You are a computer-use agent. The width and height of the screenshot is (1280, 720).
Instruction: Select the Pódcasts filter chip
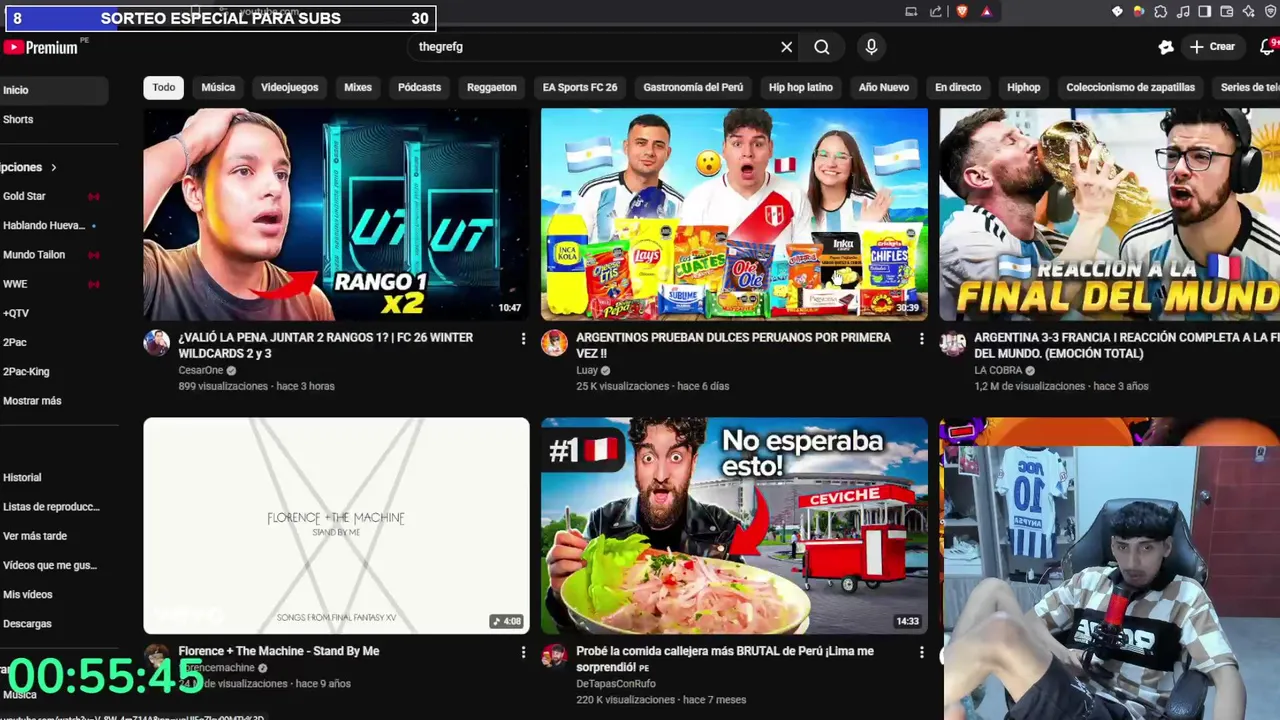pos(419,87)
